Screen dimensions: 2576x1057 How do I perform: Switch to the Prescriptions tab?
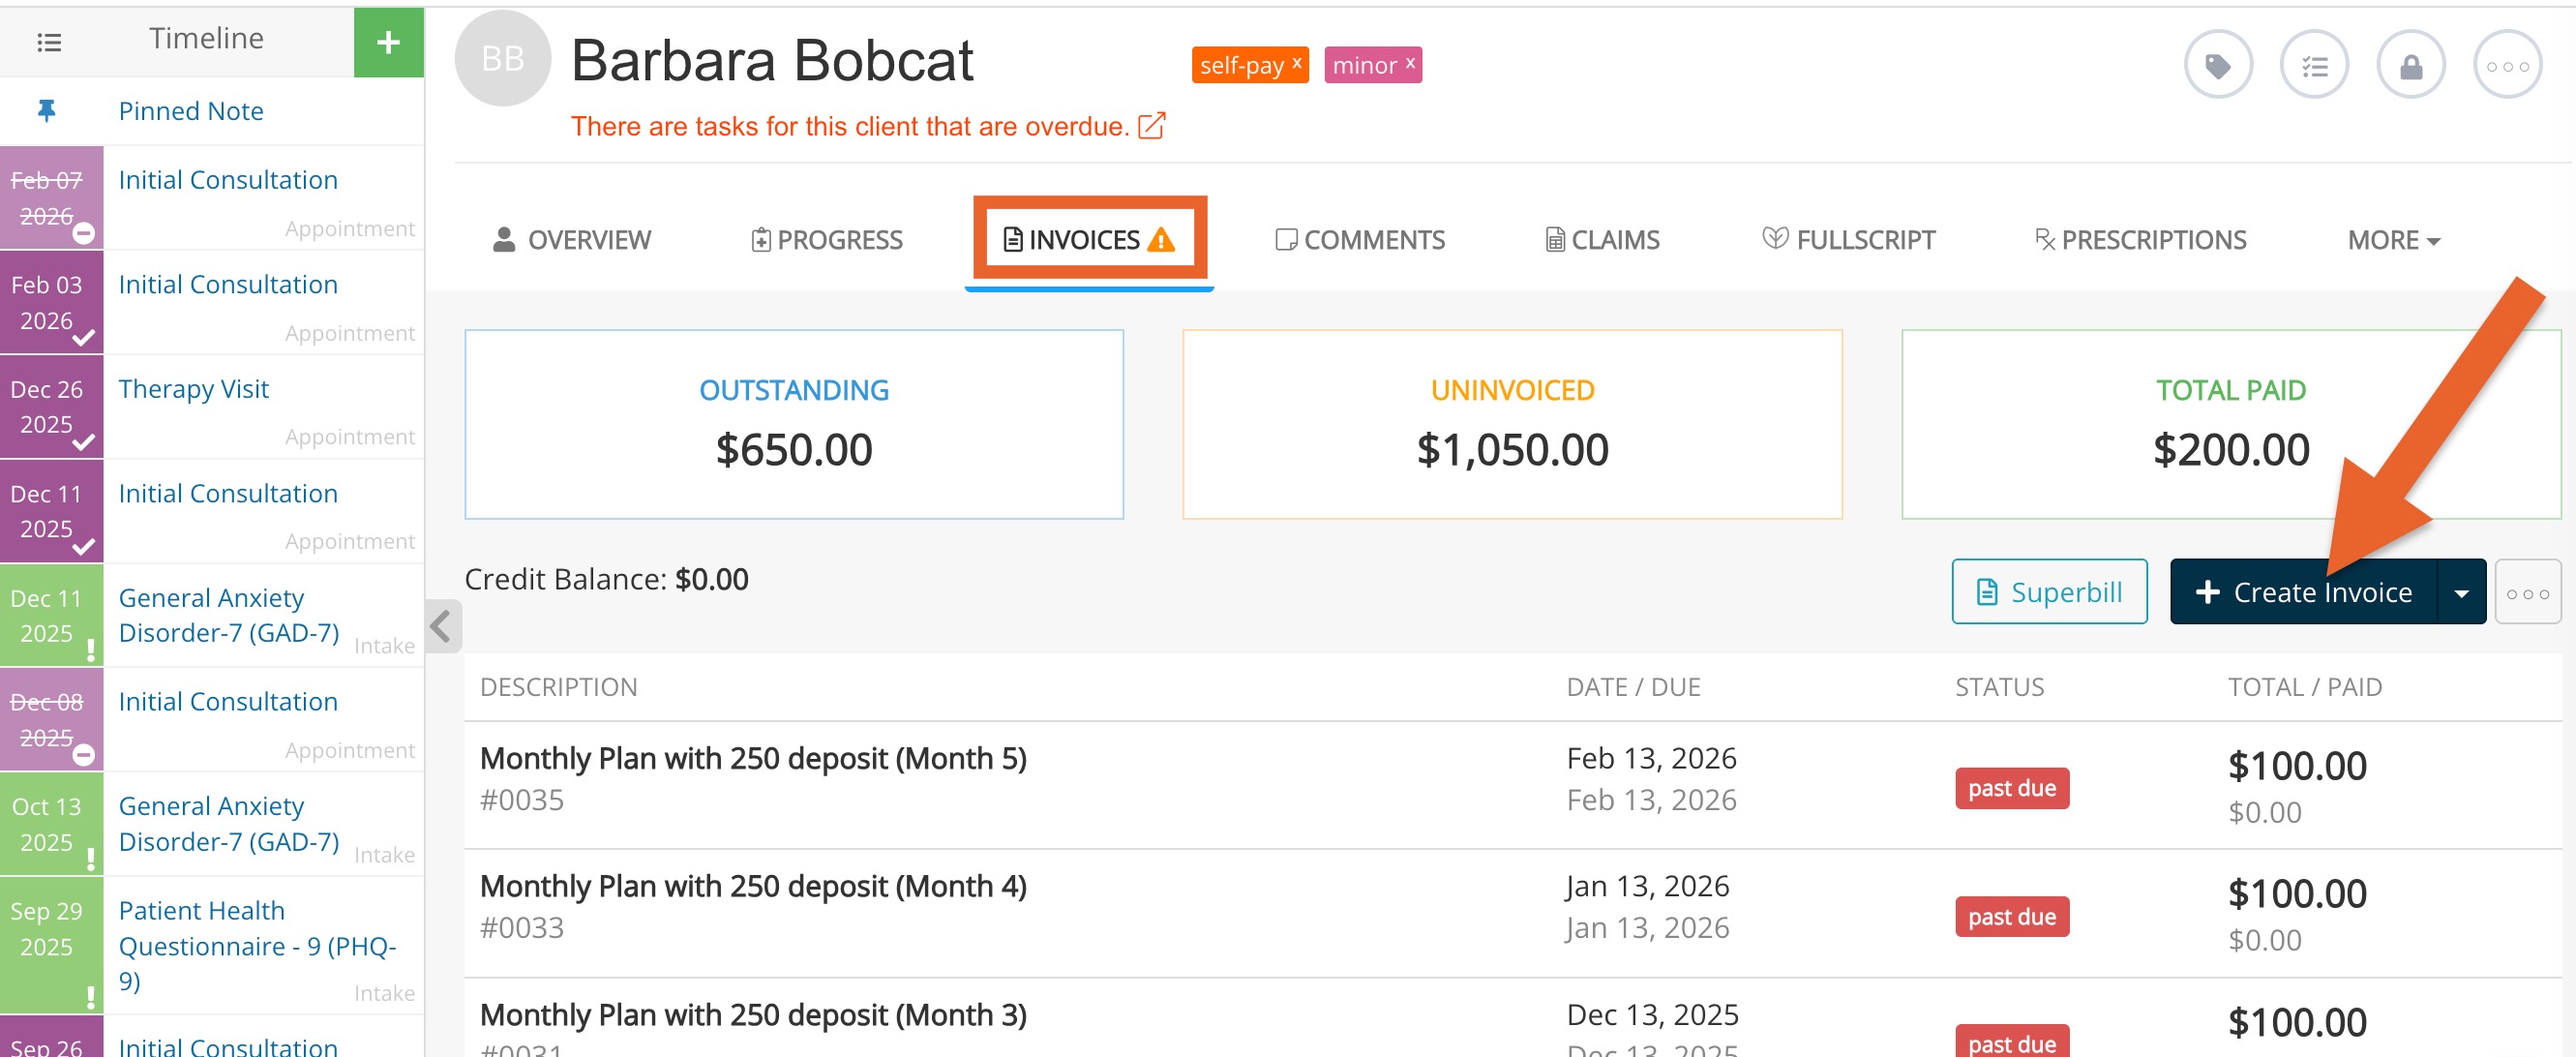(2140, 240)
